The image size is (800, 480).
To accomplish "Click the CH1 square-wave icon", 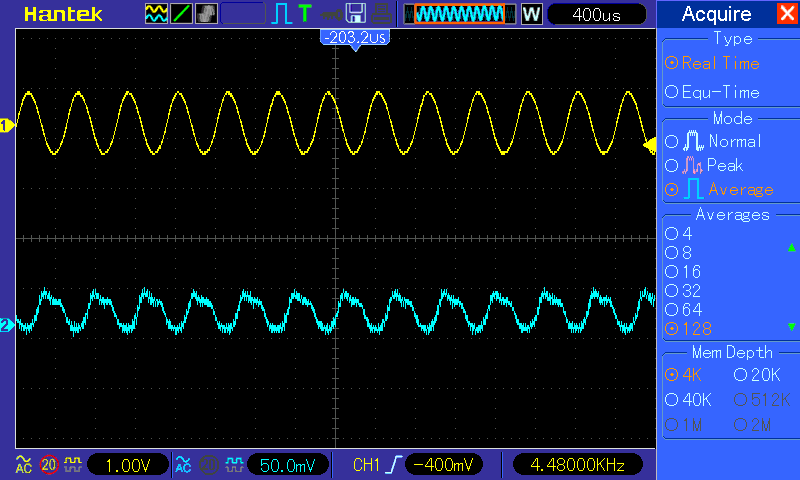I will (x=72, y=464).
